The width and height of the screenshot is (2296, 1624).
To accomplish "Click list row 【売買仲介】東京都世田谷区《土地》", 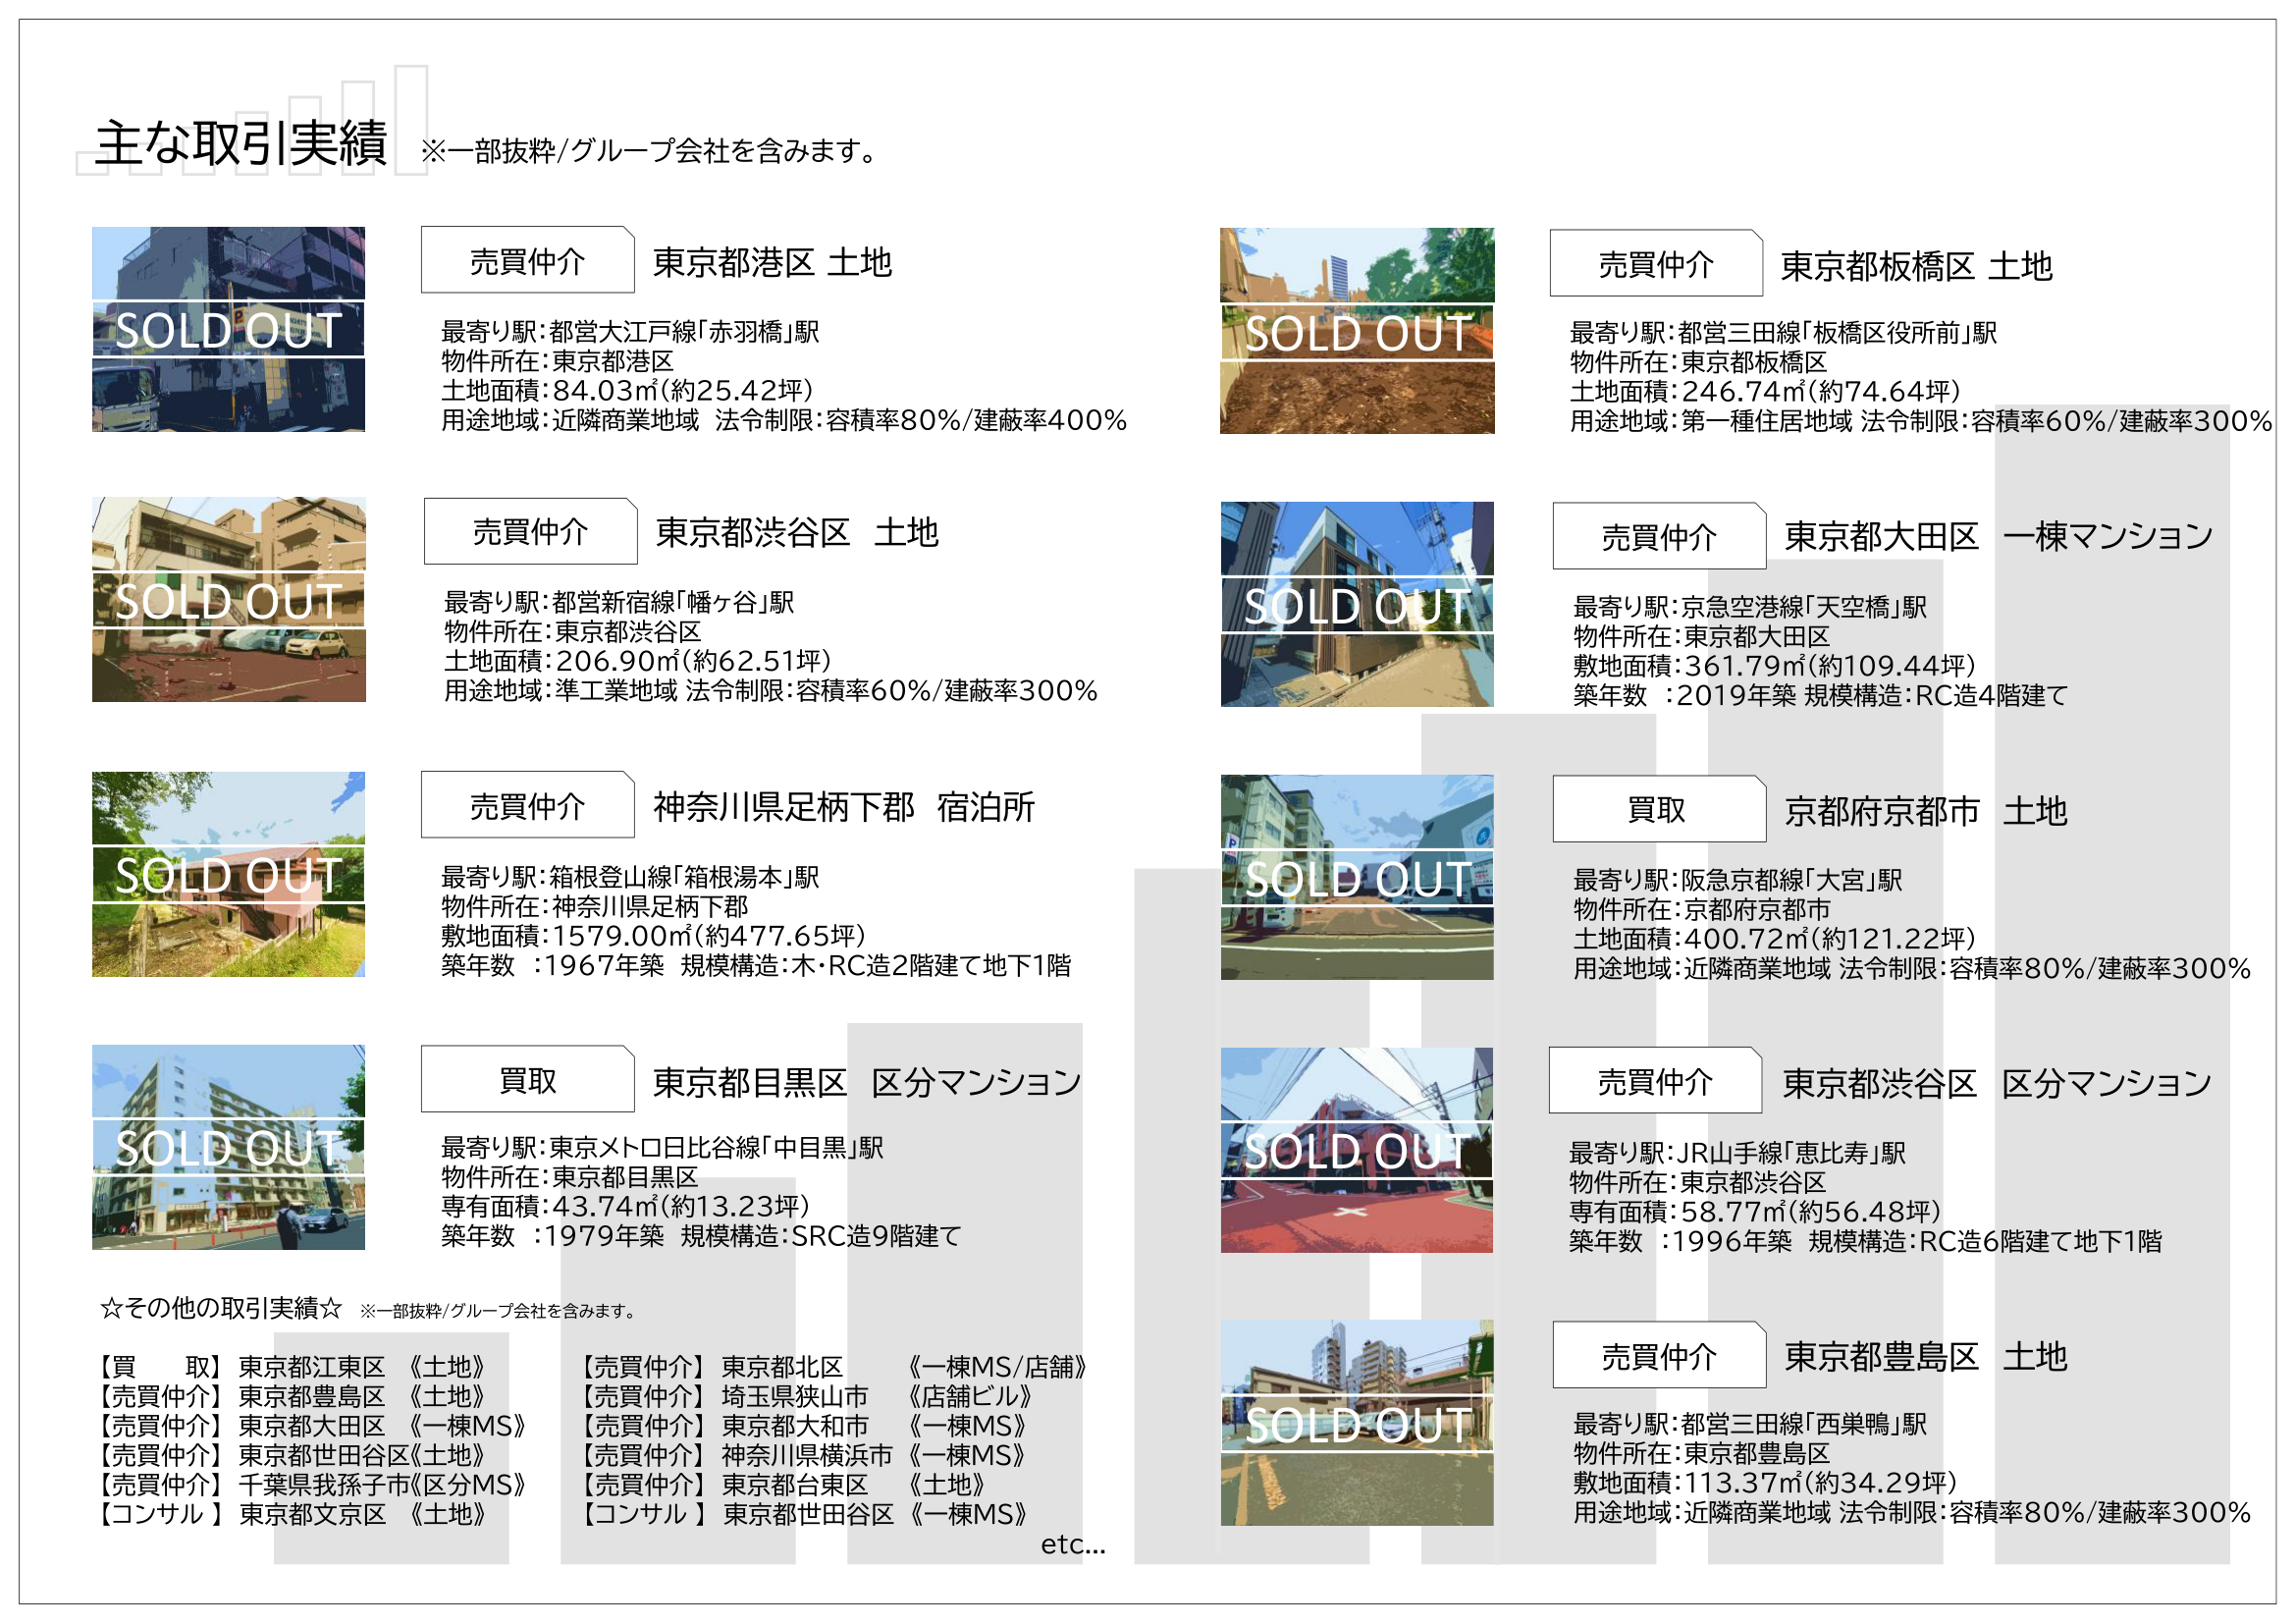I will (291, 1454).
